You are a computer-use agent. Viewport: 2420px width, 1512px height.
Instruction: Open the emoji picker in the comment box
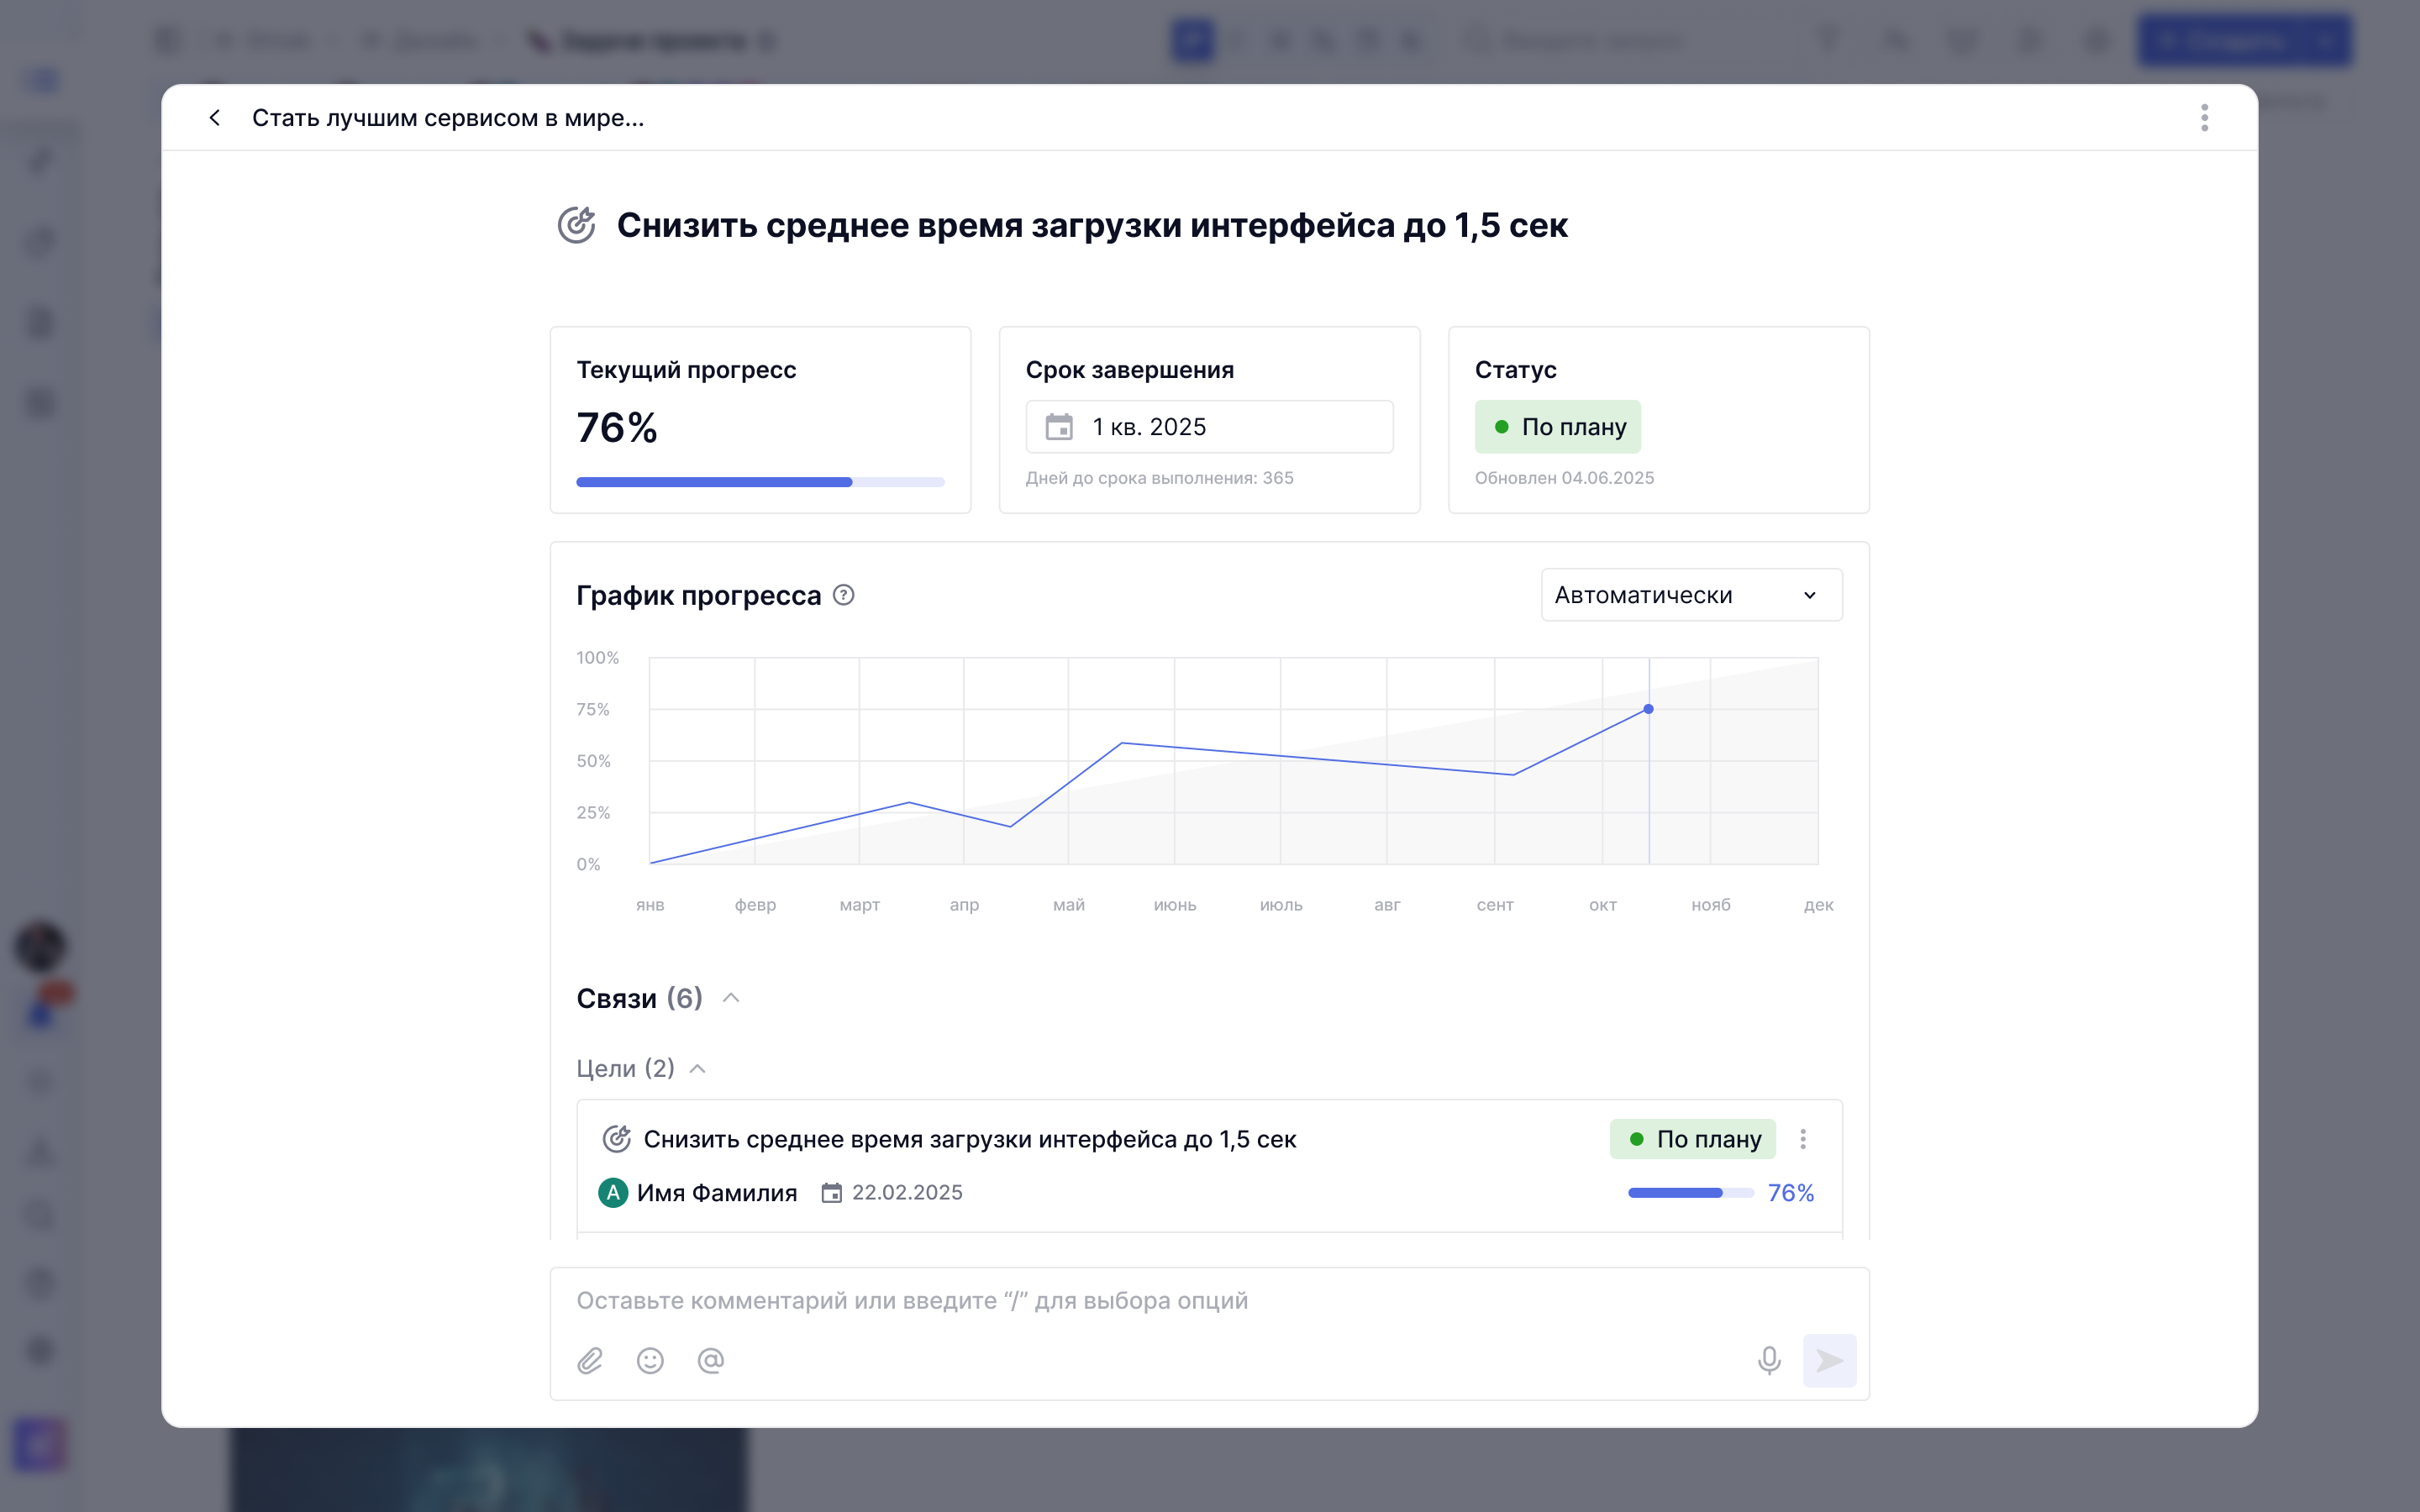point(650,1360)
